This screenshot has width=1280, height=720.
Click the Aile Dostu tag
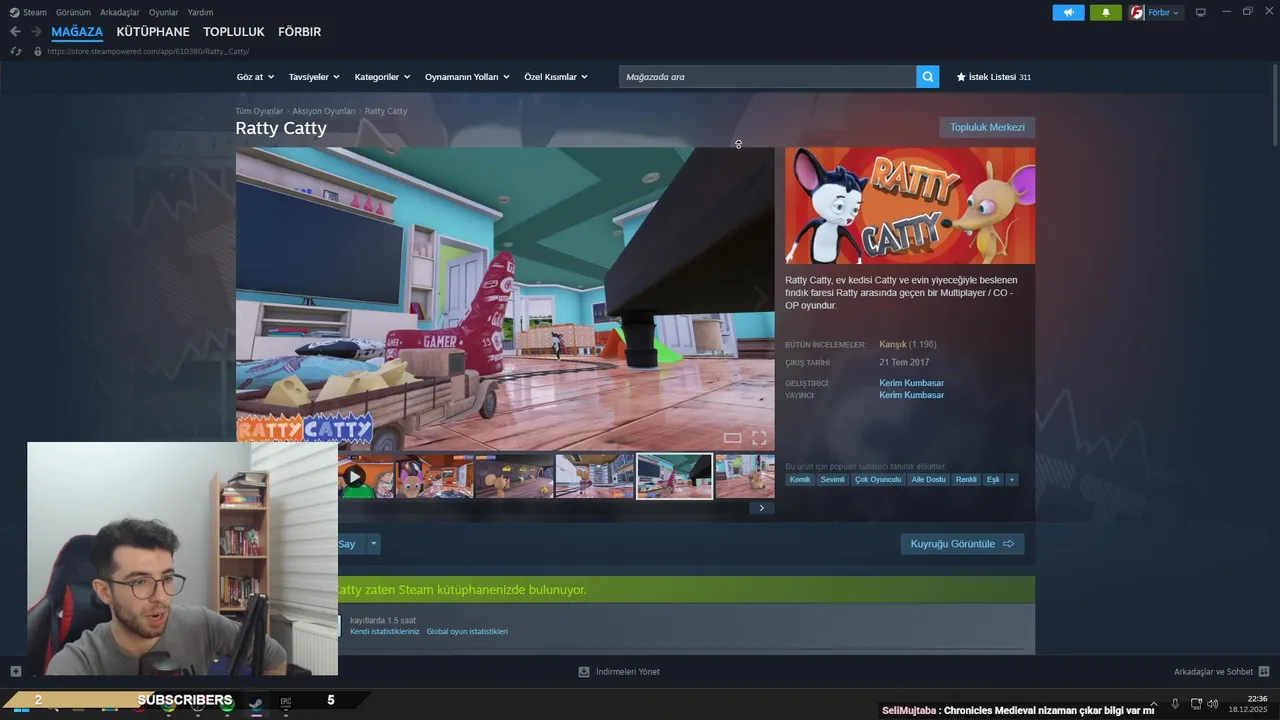pyautogui.click(x=928, y=480)
